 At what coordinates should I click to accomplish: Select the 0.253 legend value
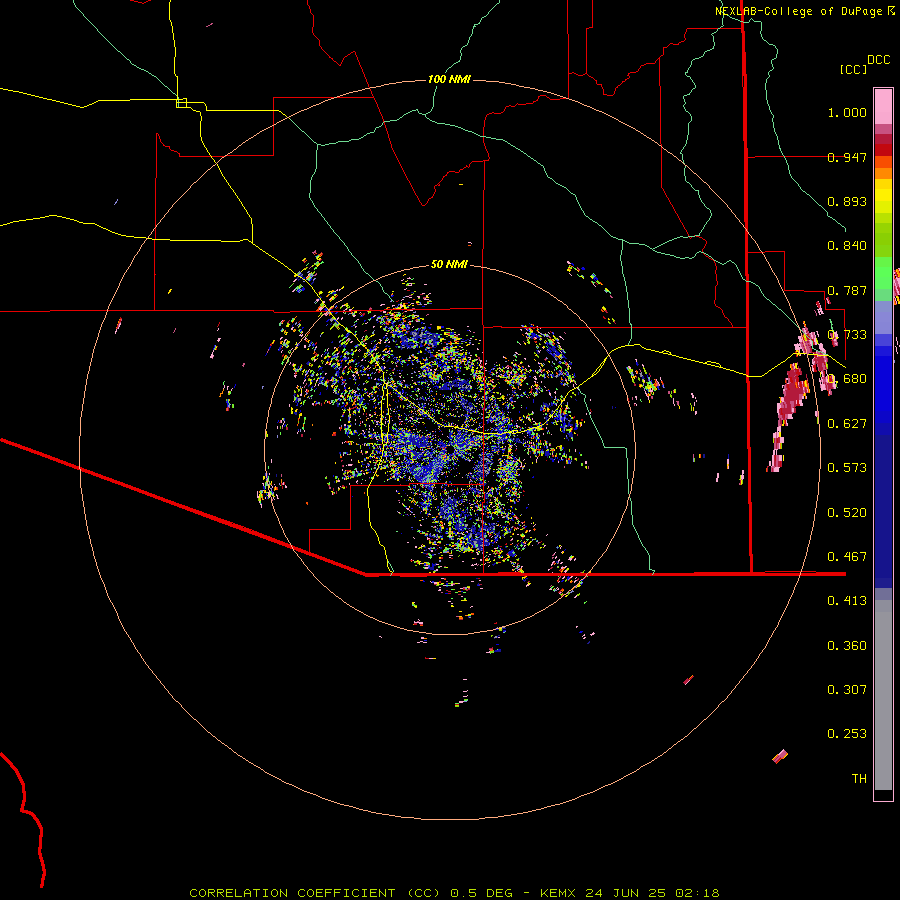(x=847, y=734)
